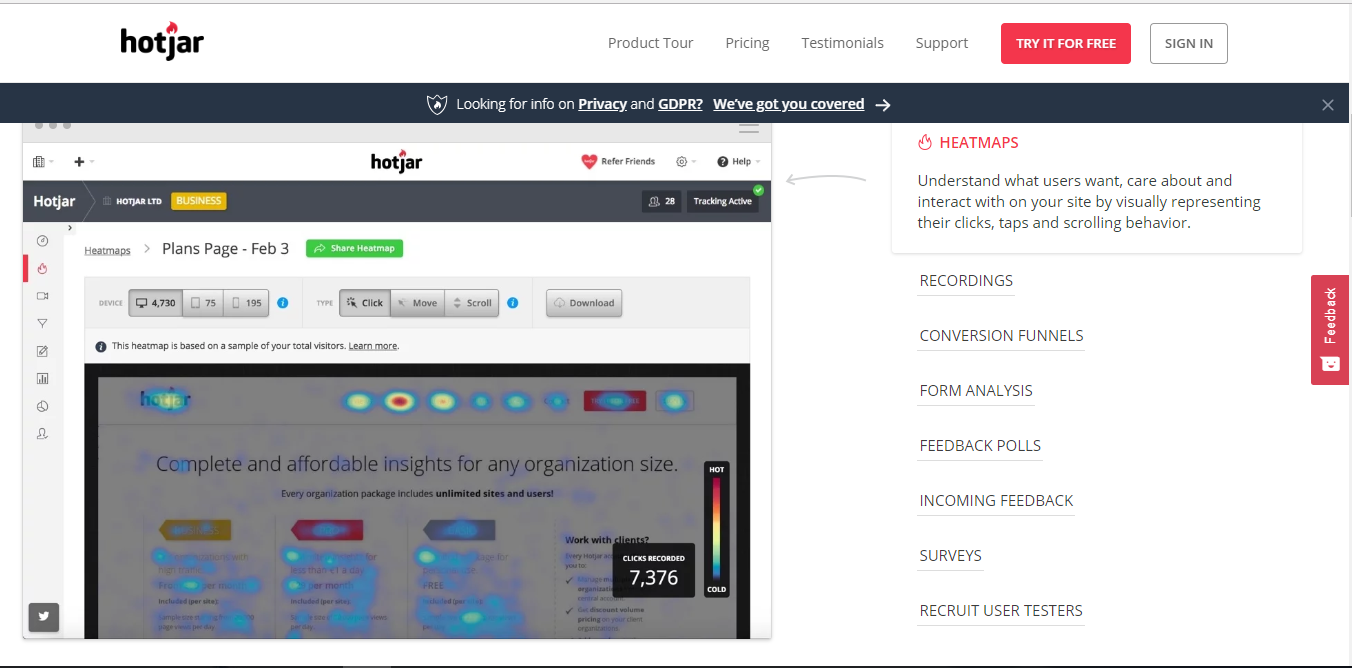Viewport: 1352px width, 668px height.
Task: Select SURVEYS feature
Action: pyautogui.click(x=951, y=556)
